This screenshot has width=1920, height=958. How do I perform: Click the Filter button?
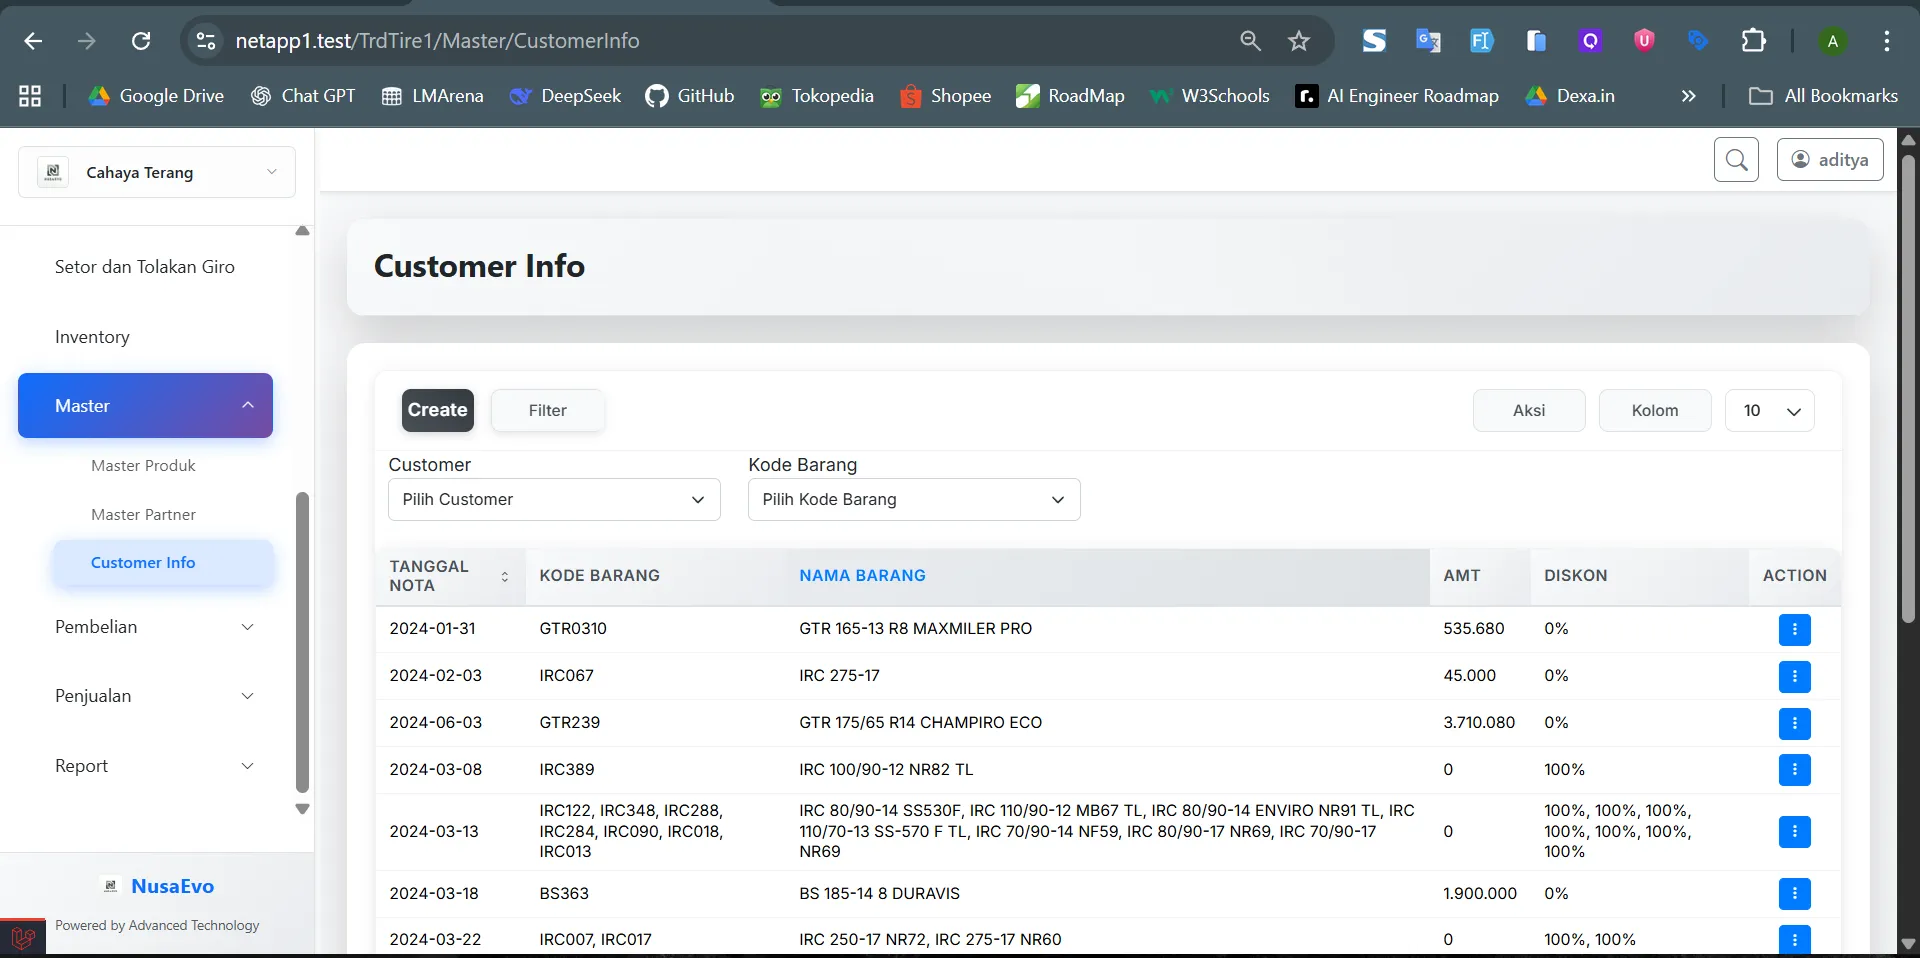[547, 411]
